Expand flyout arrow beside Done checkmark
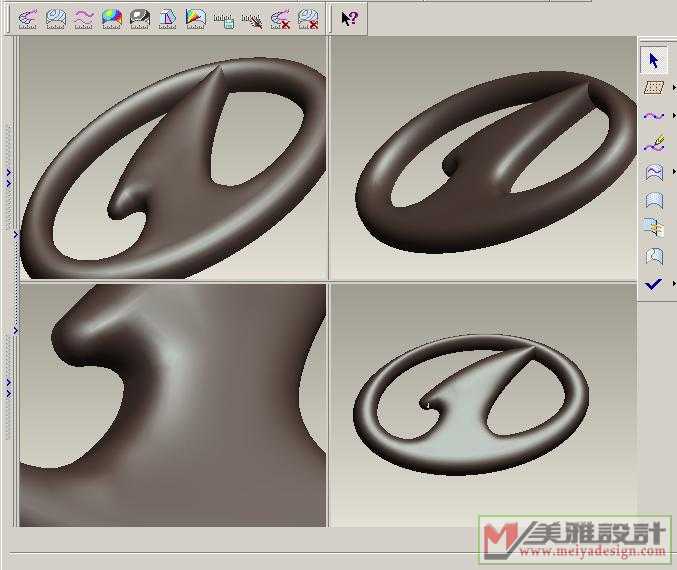The height and width of the screenshot is (570, 677). pos(674,284)
